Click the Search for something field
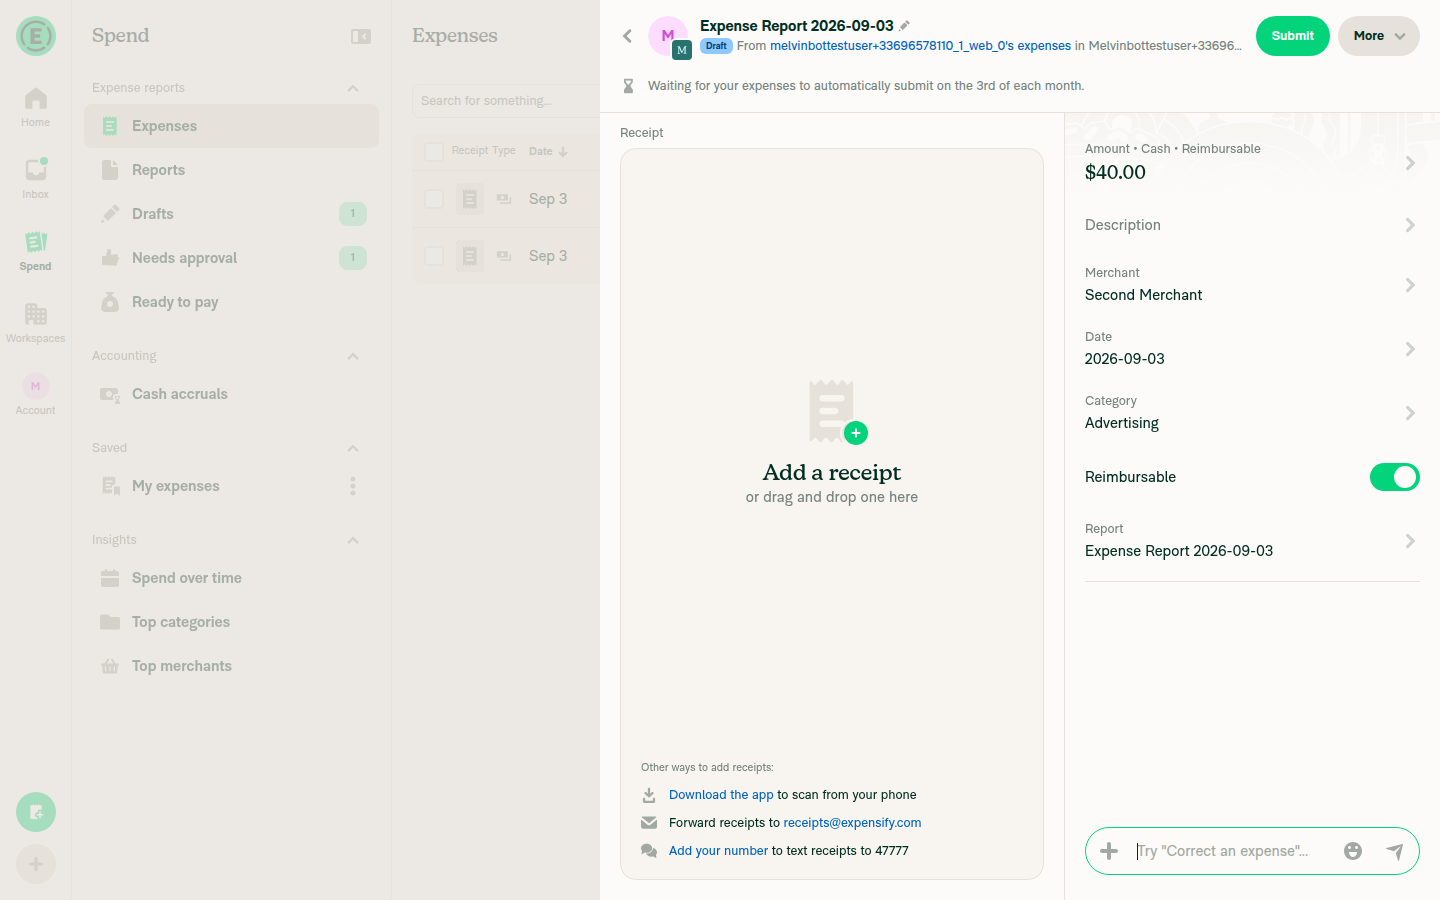 pos(506,101)
